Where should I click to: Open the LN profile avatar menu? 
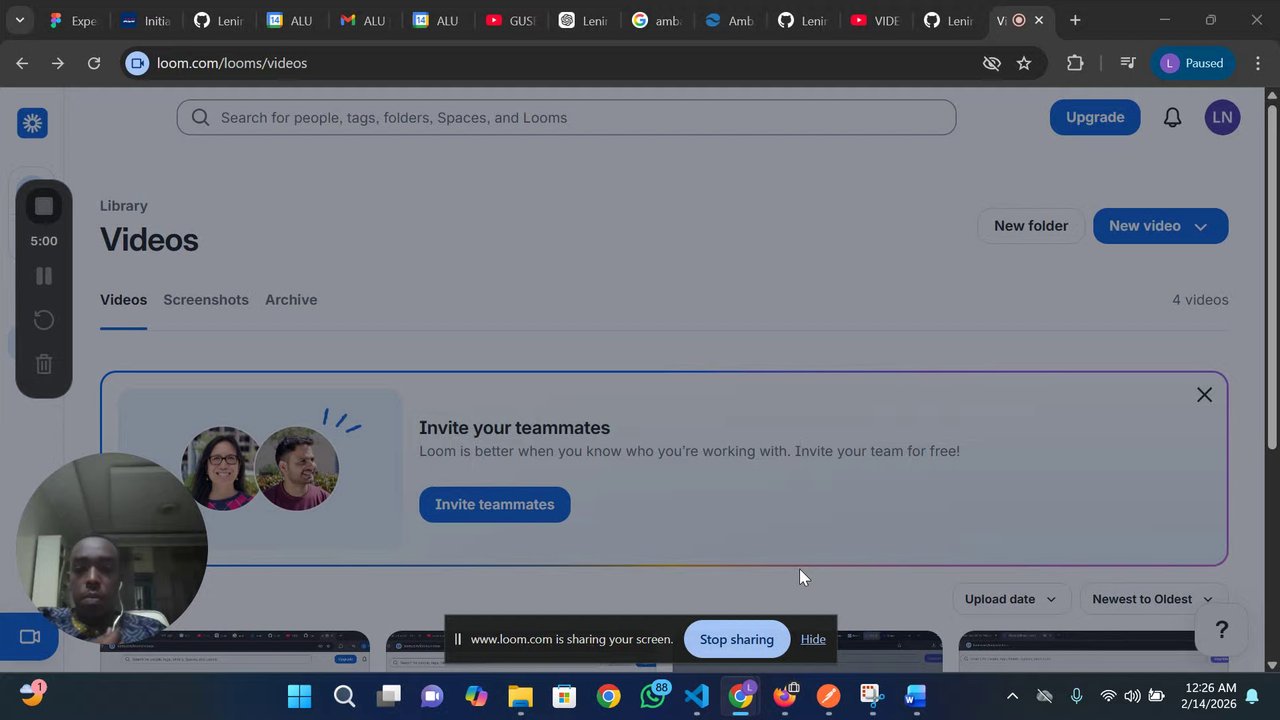pos(1222,117)
